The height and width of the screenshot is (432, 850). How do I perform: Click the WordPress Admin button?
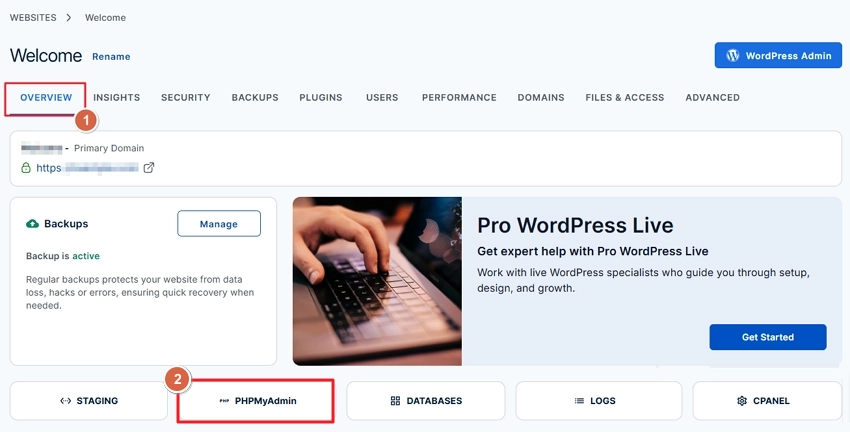coord(778,55)
